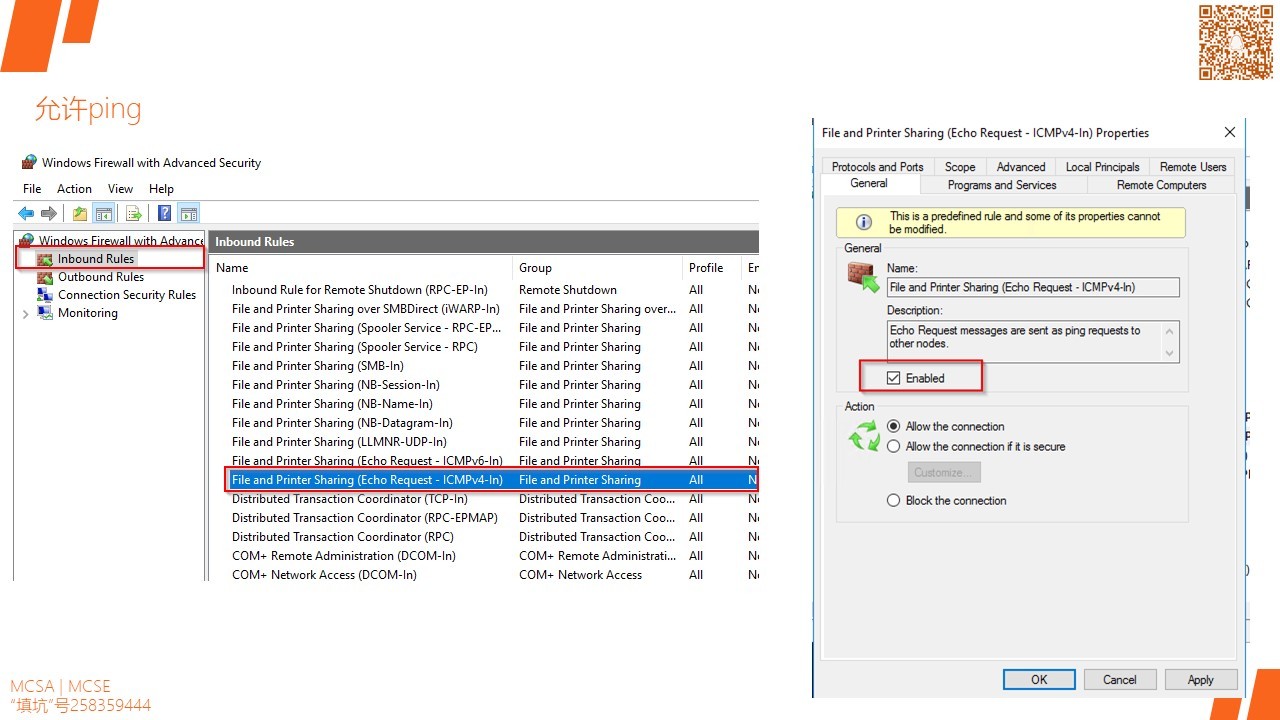Close the Properties dialog with X

[1230, 132]
